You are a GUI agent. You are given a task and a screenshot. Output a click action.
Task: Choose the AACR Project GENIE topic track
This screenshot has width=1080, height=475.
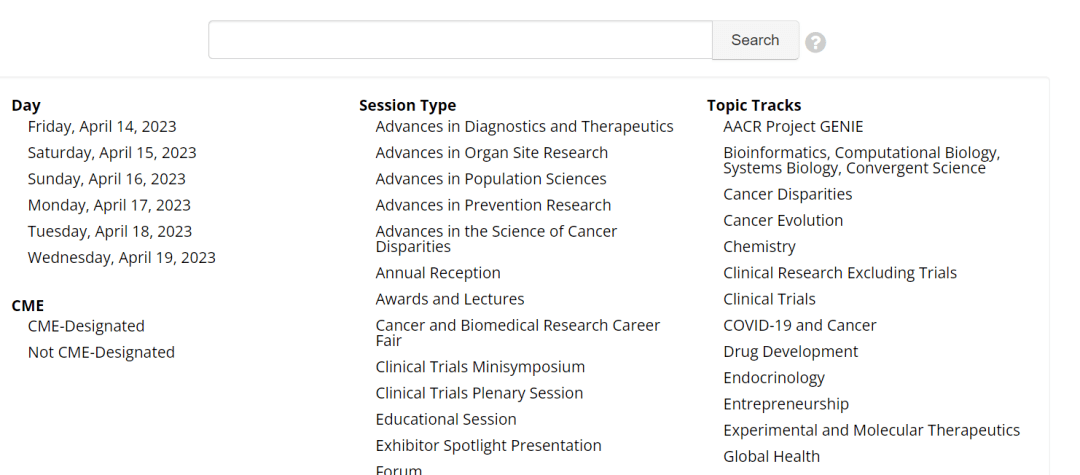(x=793, y=127)
